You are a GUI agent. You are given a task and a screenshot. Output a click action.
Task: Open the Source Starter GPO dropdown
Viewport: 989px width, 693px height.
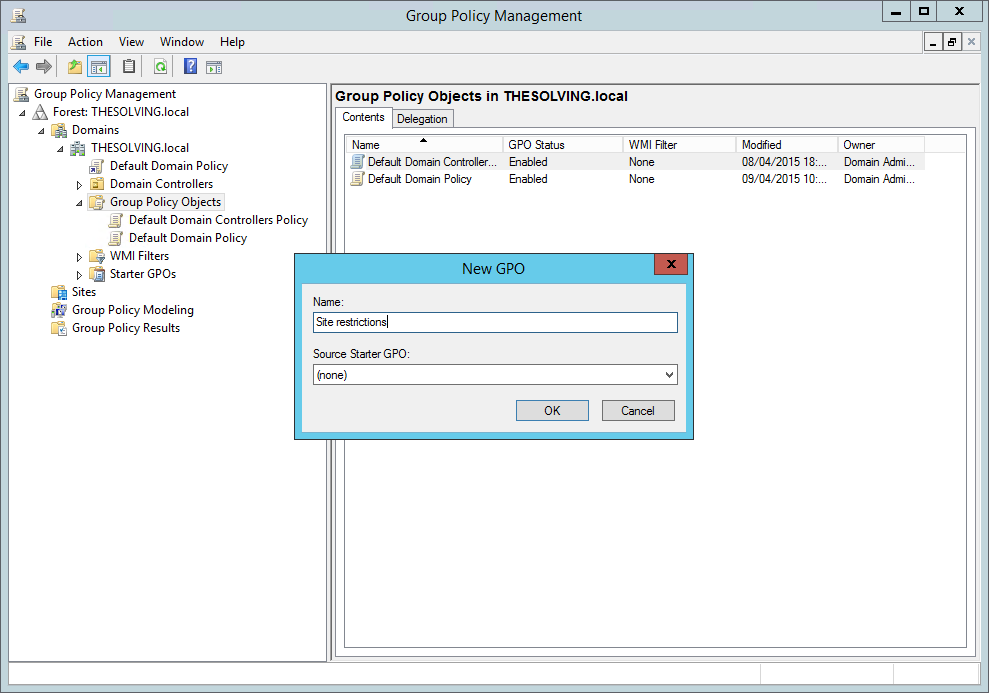click(669, 375)
